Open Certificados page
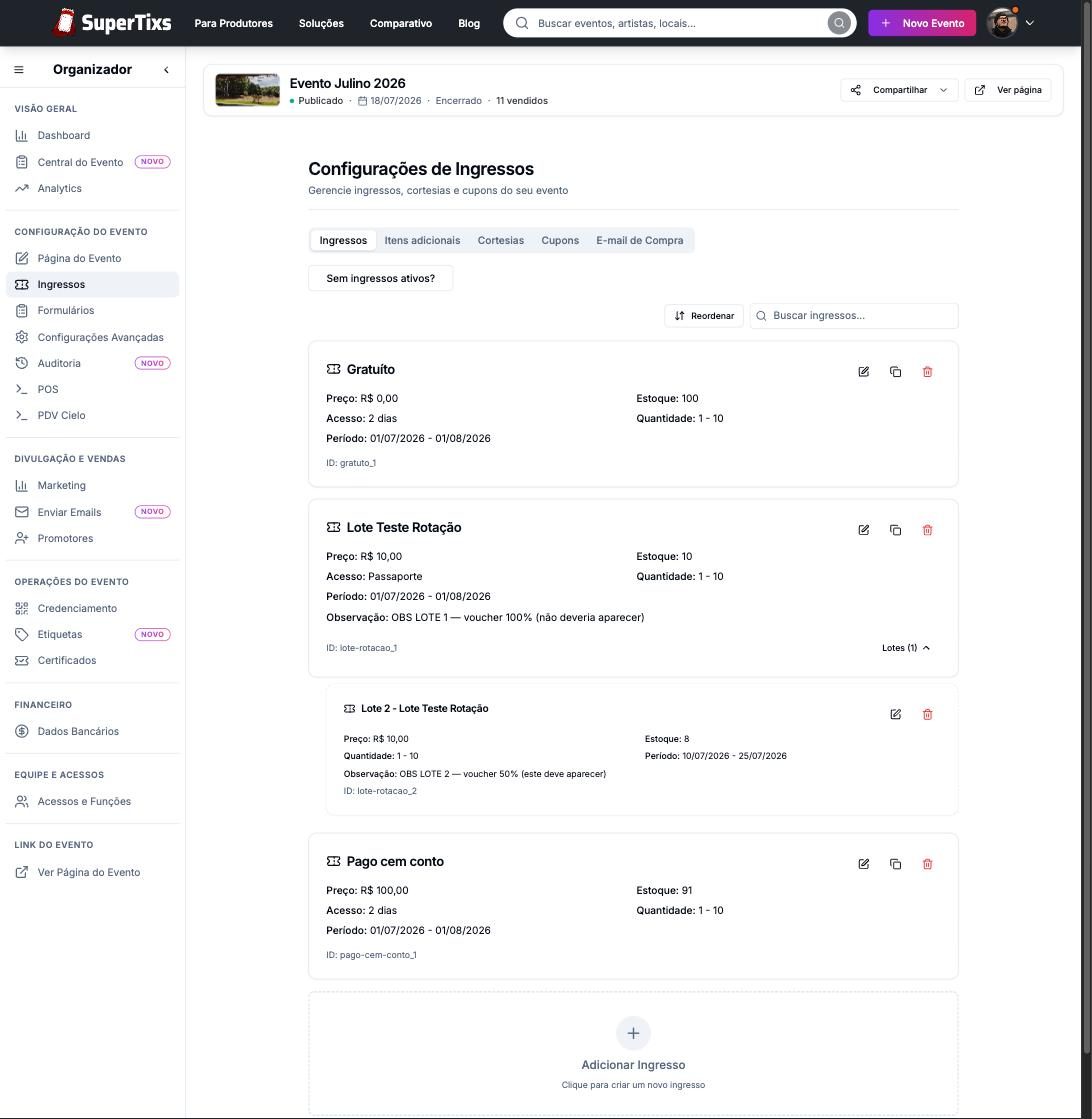 click(92, 660)
